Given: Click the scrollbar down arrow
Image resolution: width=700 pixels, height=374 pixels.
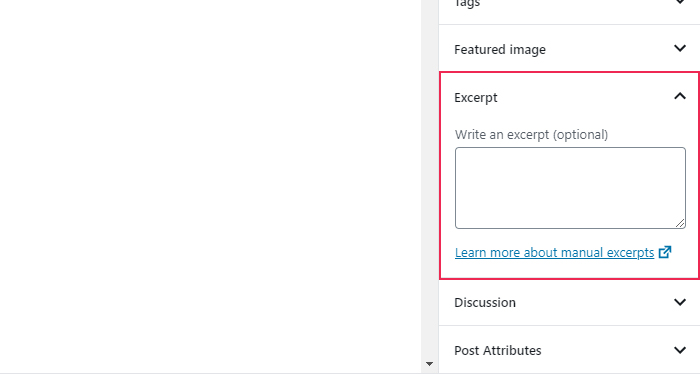Looking at the screenshot, I should 429,364.
